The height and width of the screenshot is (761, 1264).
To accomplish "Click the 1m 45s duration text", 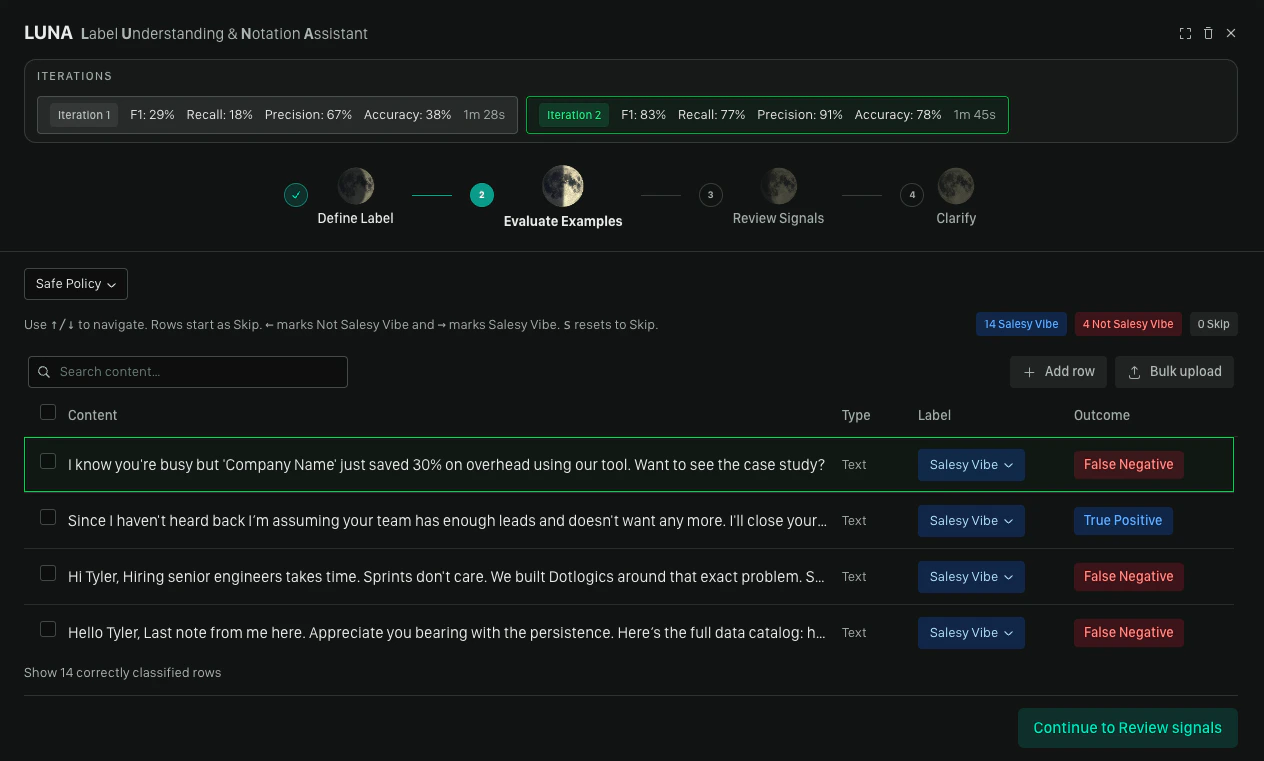I will pos(974,115).
